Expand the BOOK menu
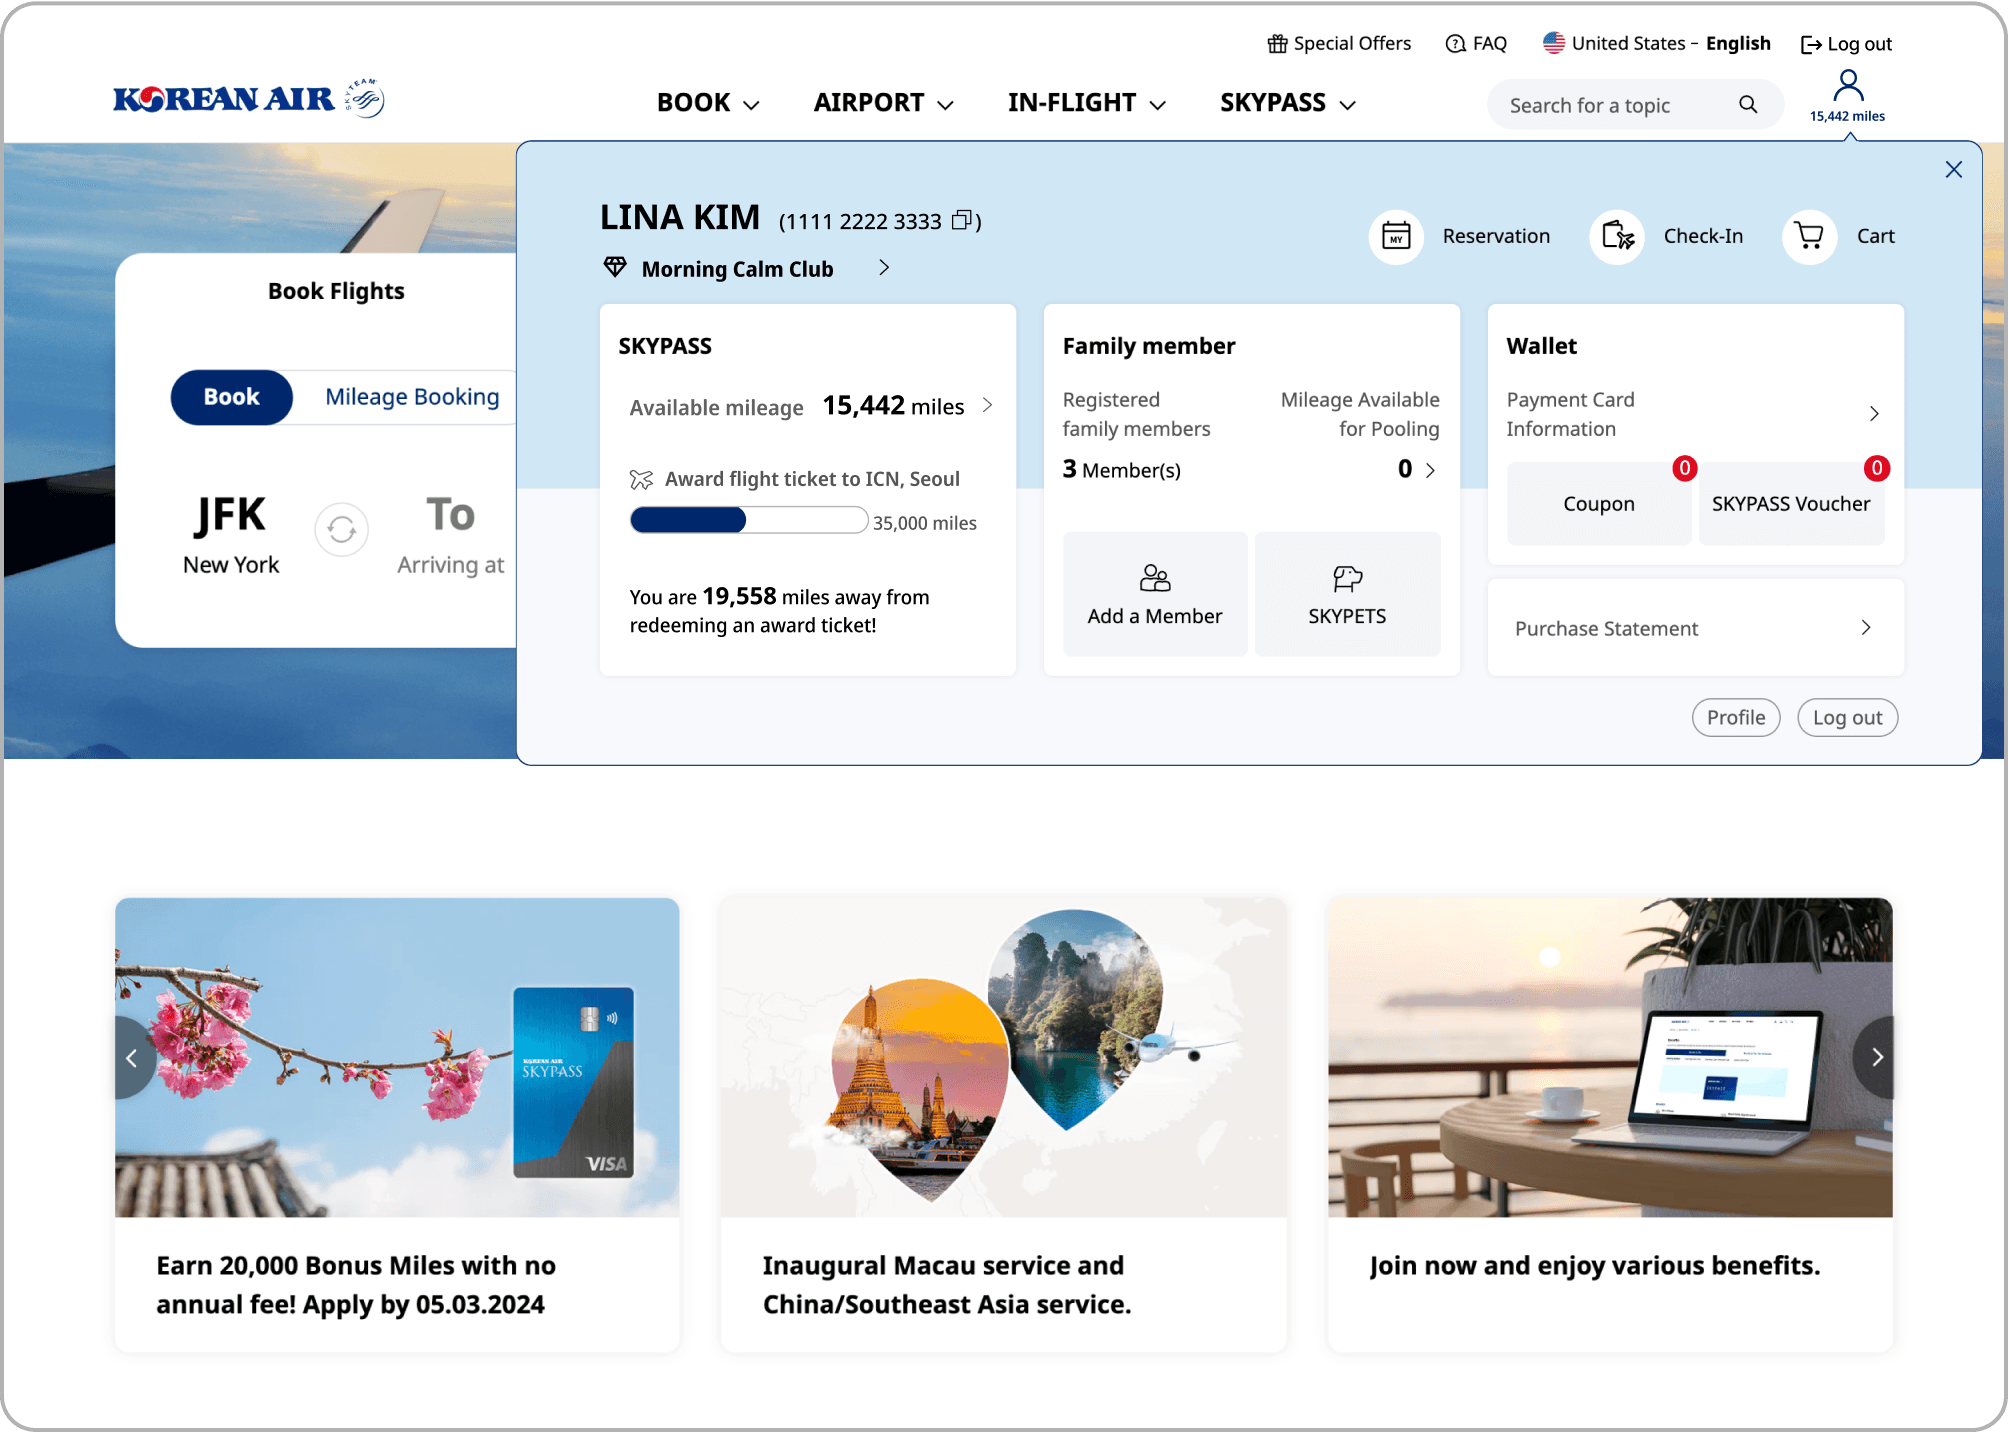 708,103
